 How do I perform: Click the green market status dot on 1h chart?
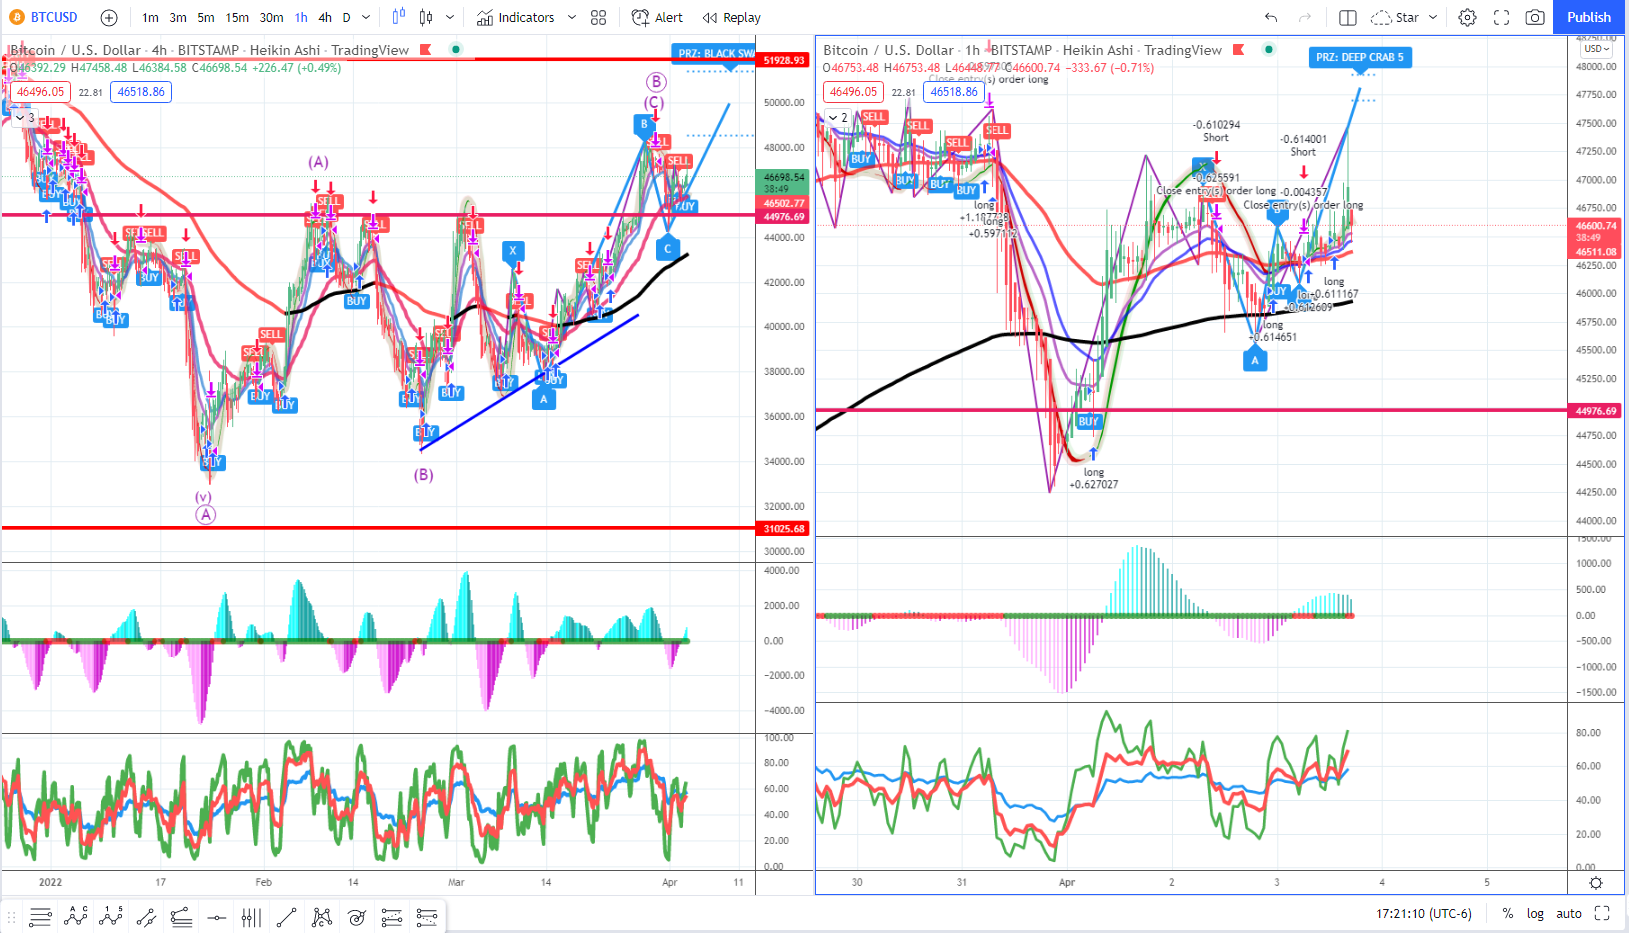pos(1269,50)
